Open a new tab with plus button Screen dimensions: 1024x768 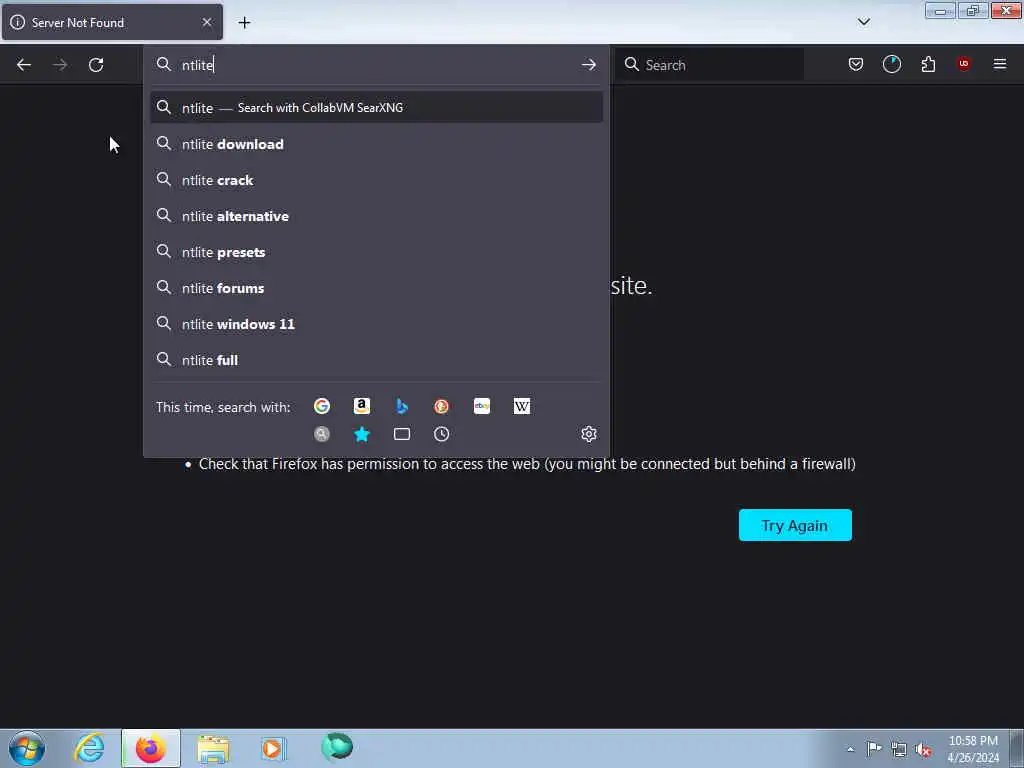pyautogui.click(x=244, y=23)
